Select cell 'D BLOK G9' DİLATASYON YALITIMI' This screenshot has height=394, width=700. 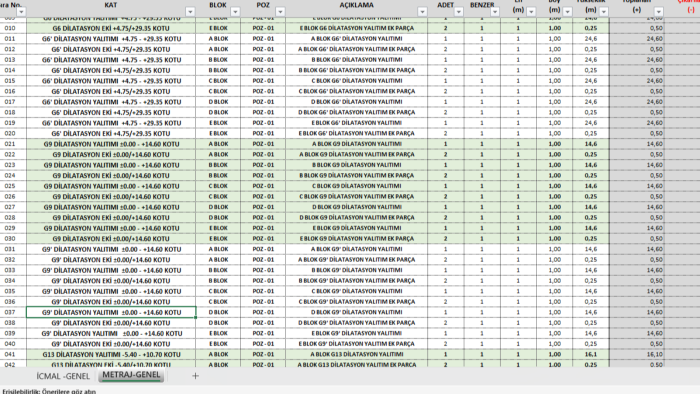(356, 312)
